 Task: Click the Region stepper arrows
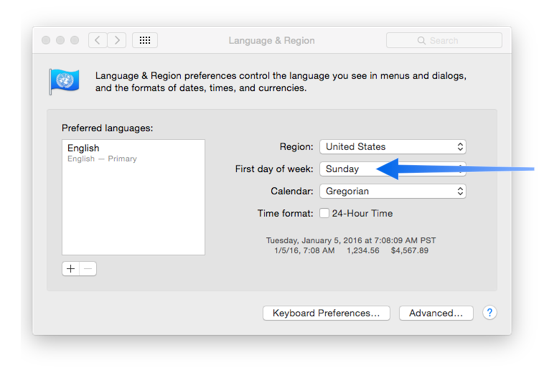pyautogui.click(x=460, y=147)
